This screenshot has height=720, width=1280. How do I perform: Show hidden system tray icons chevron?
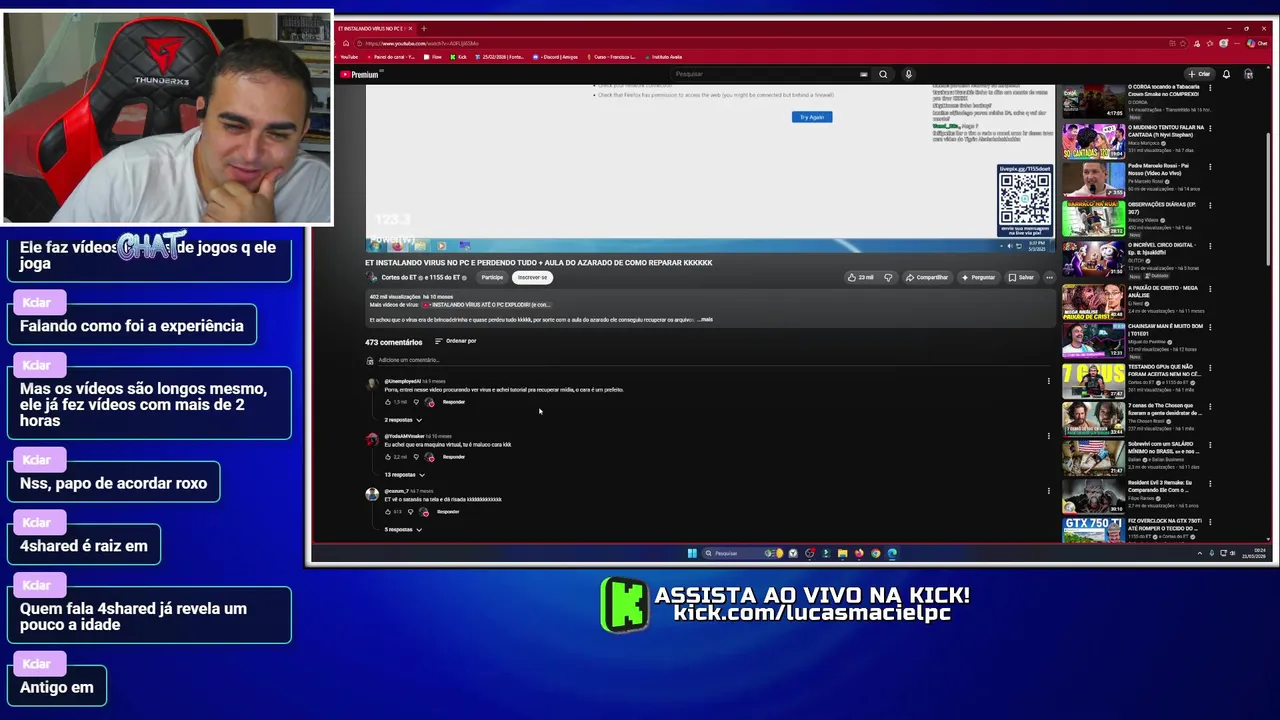(1200, 553)
